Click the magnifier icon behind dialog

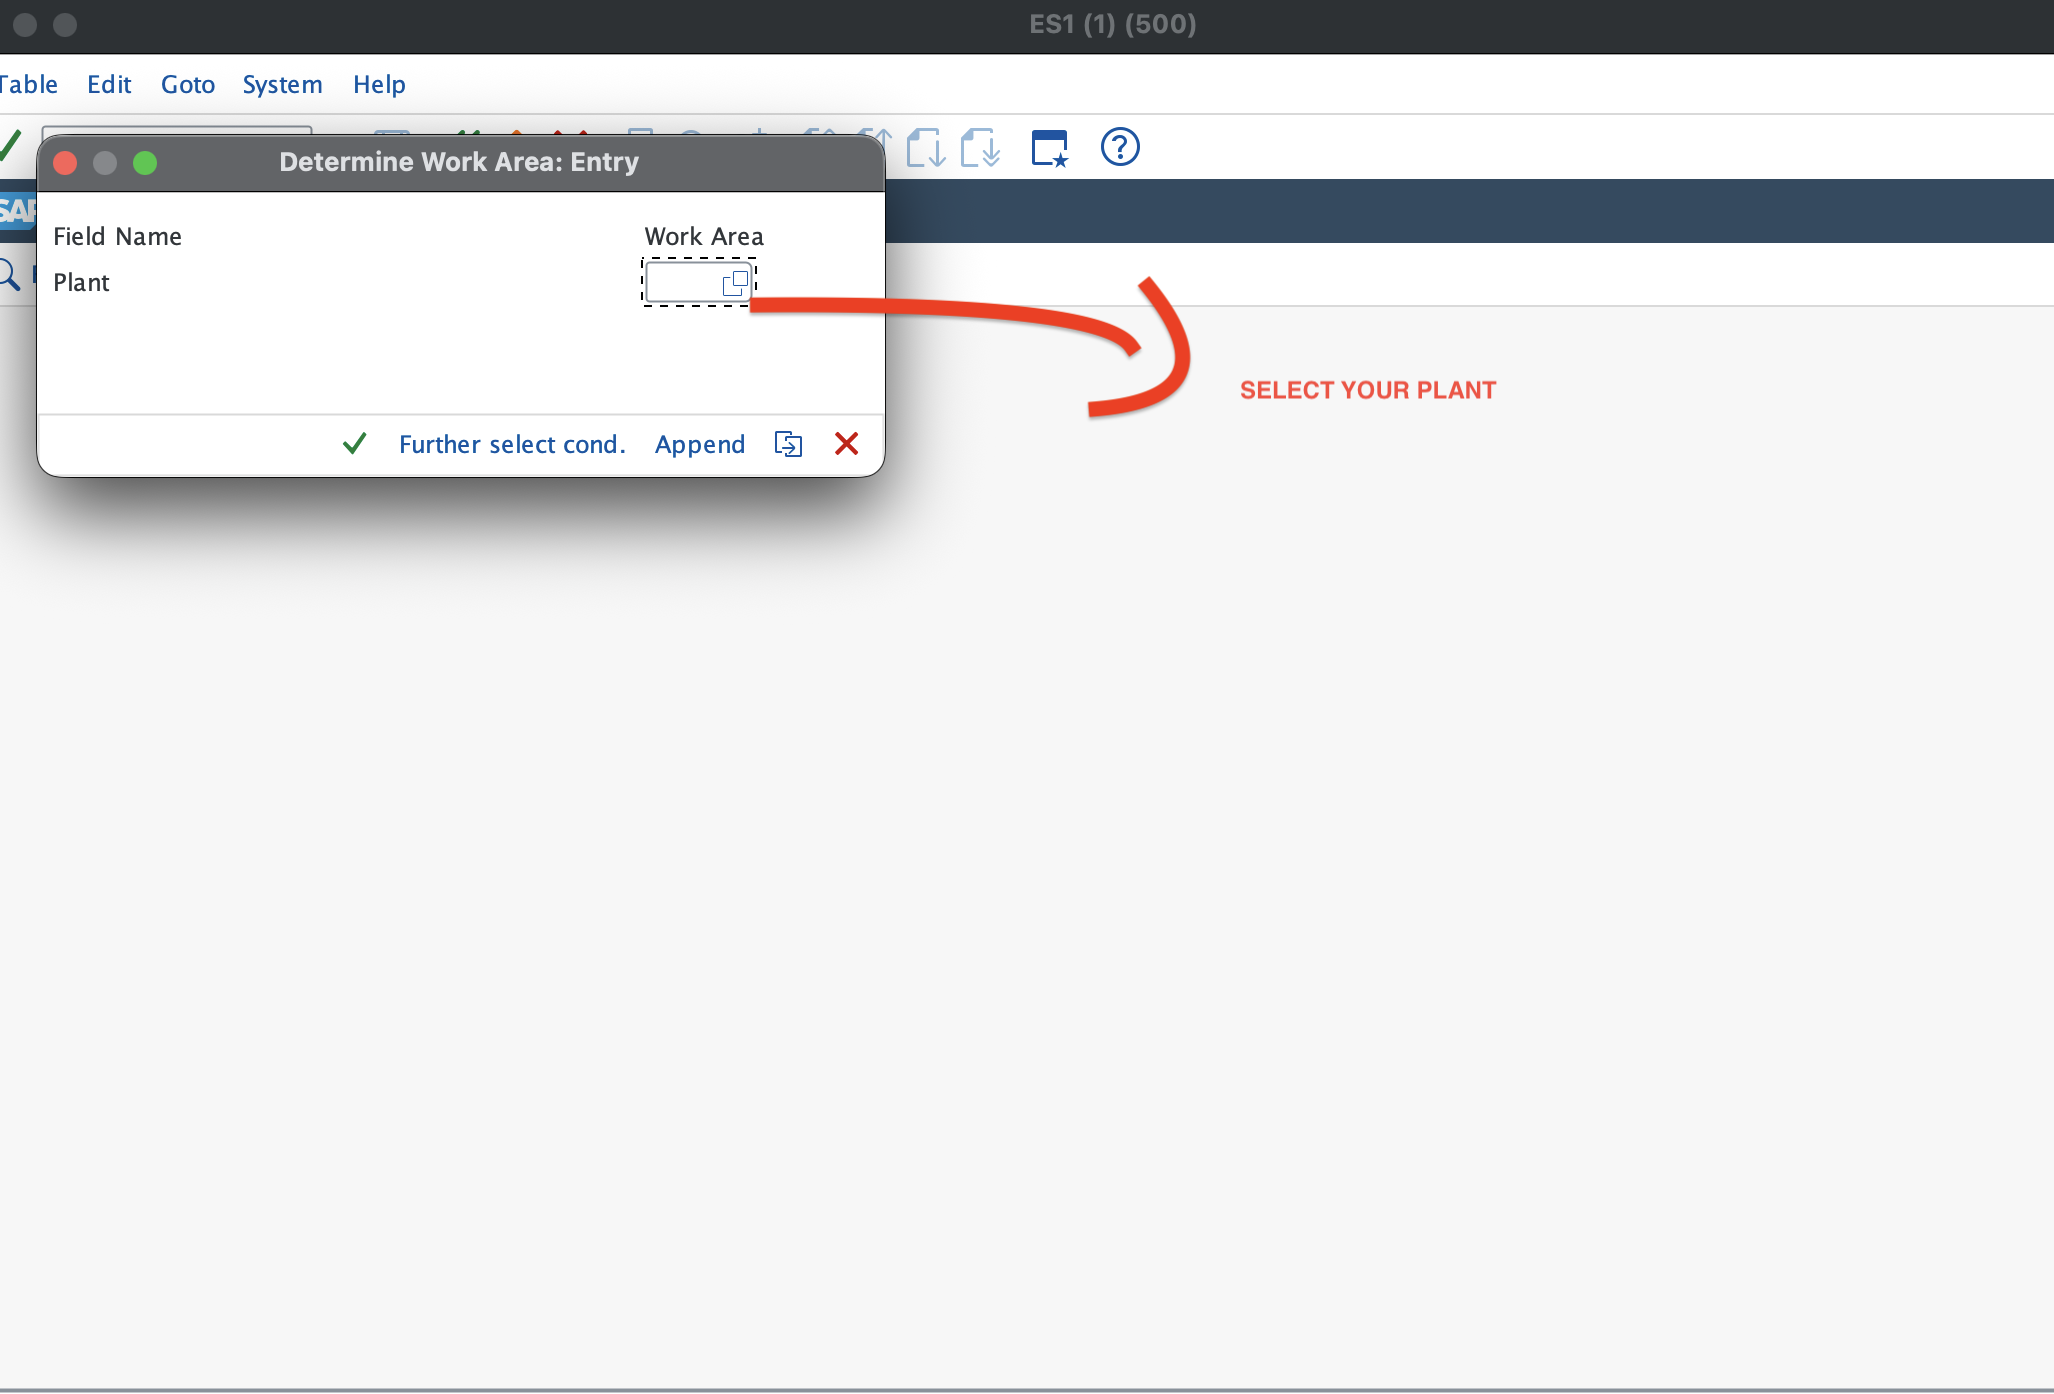coord(8,273)
